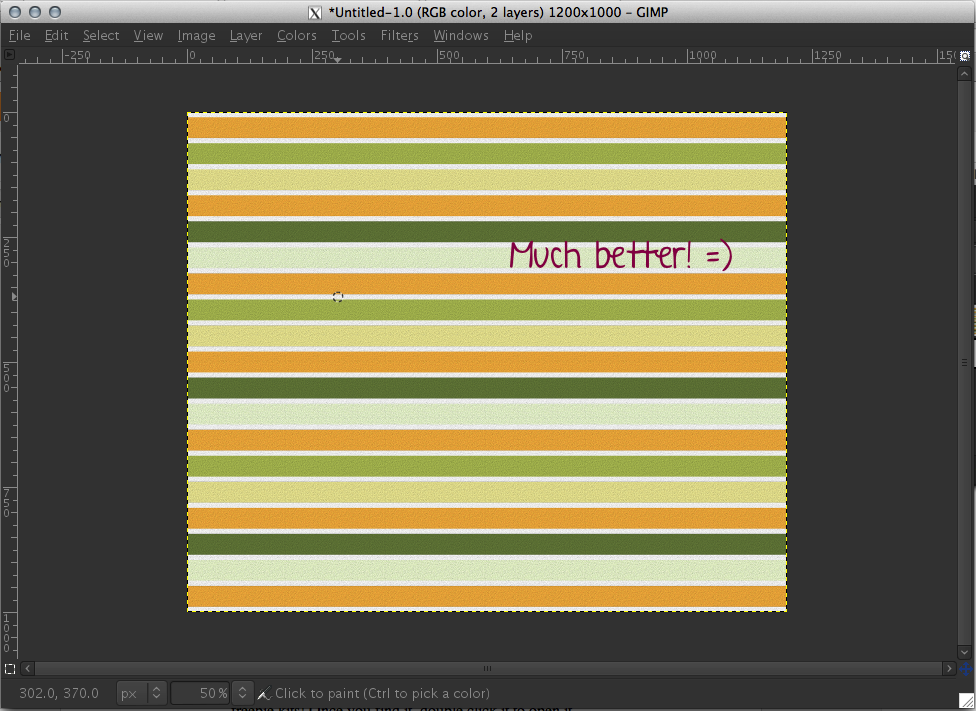
Task: Click the pointer coordinates display in status bar
Action: (x=60, y=693)
